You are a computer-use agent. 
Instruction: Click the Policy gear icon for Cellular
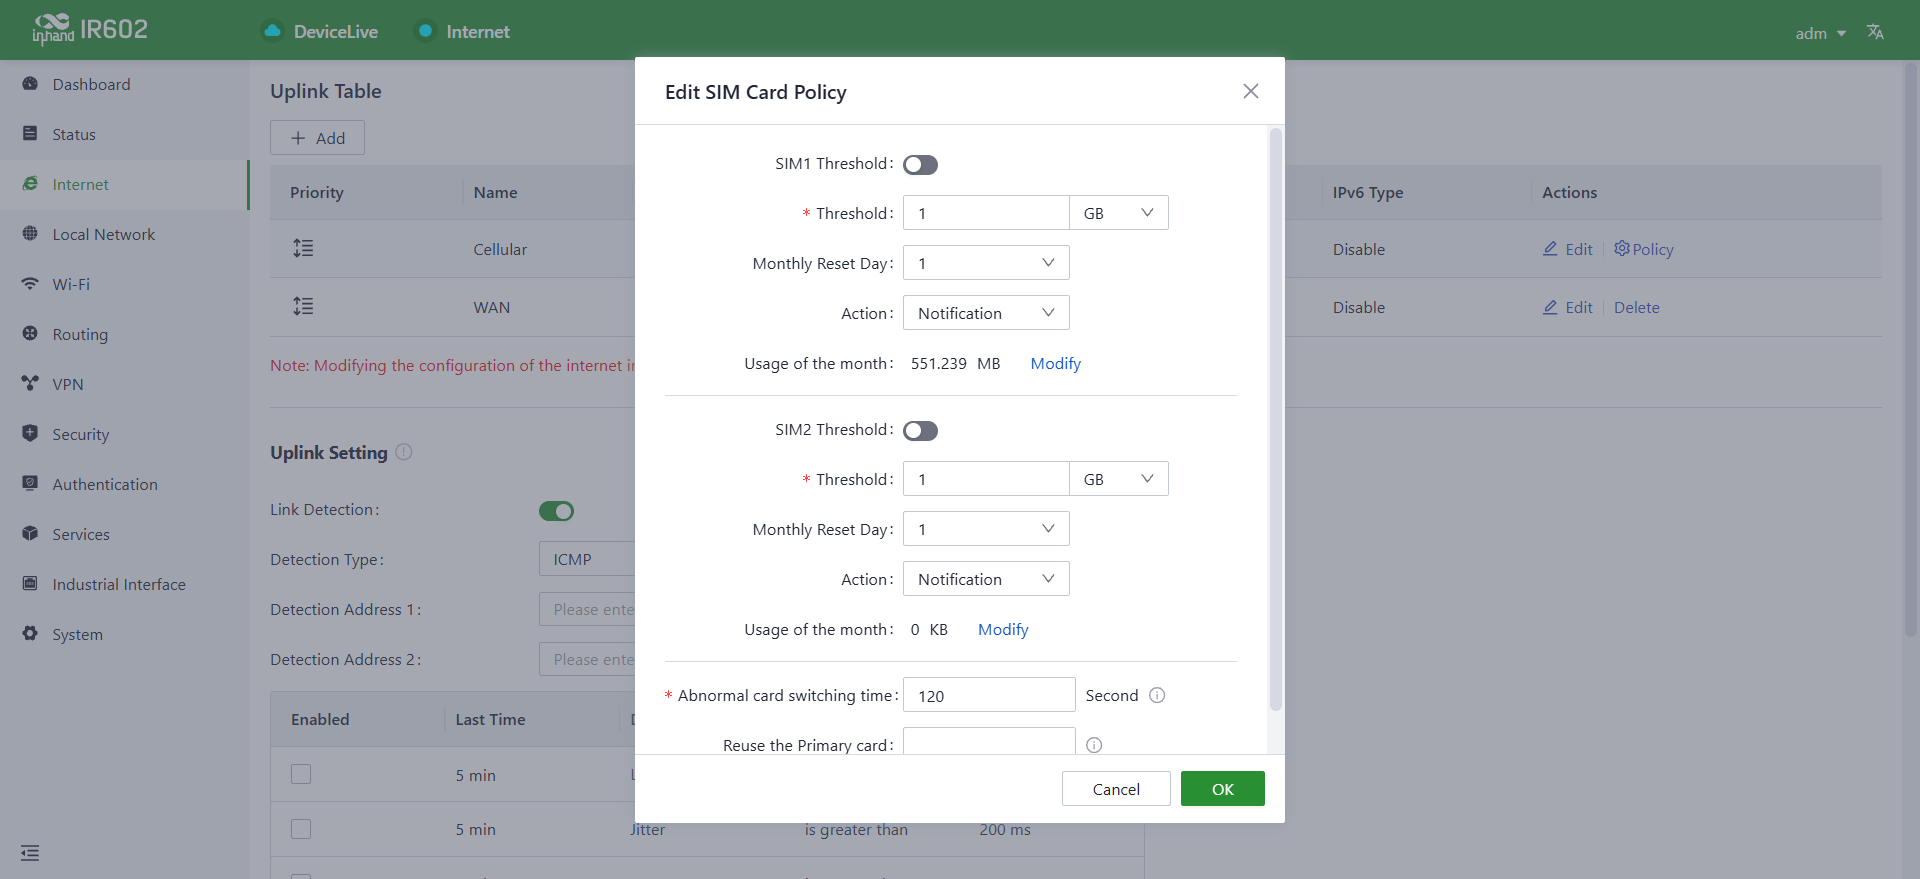pos(1622,248)
